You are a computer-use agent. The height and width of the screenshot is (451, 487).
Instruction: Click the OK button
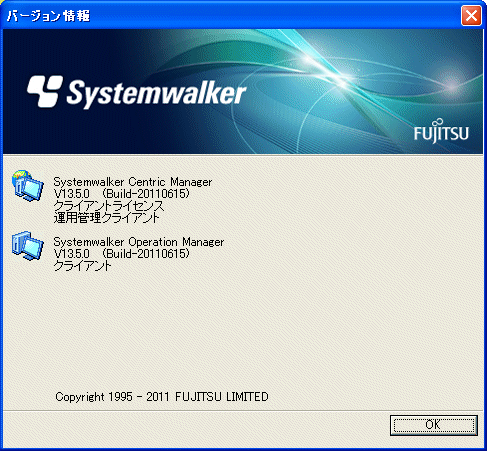coord(434,425)
